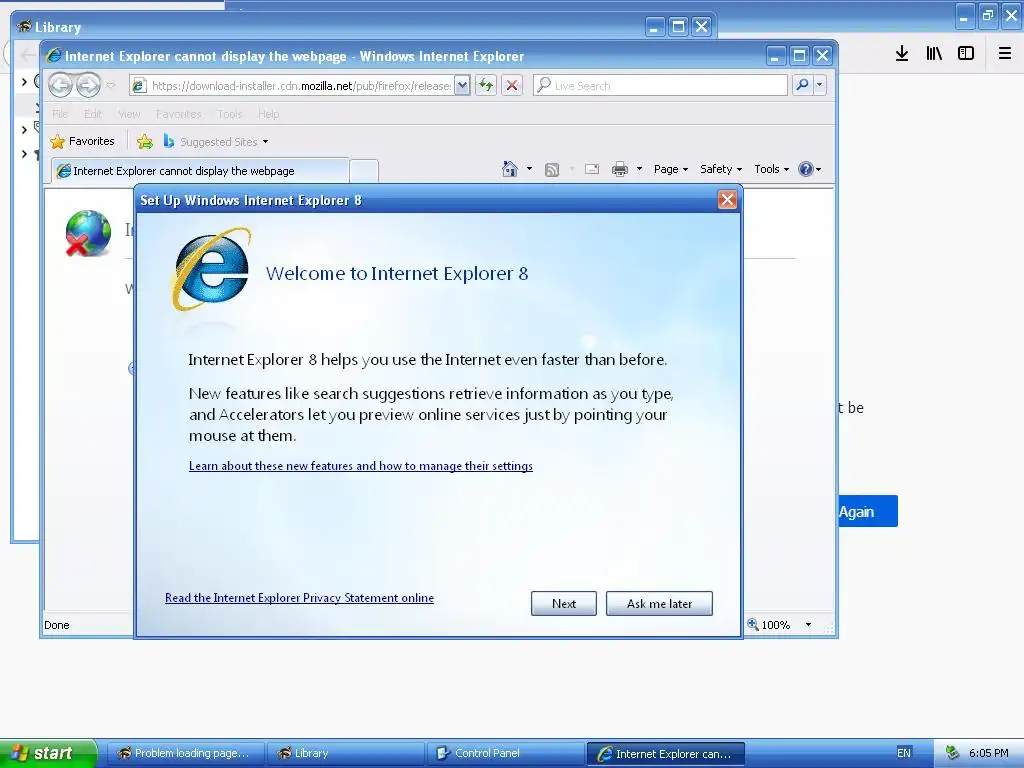Click the blue Try Again button in Firefox
This screenshot has width=1024, height=768.
pyautogui.click(x=868, y=511)
